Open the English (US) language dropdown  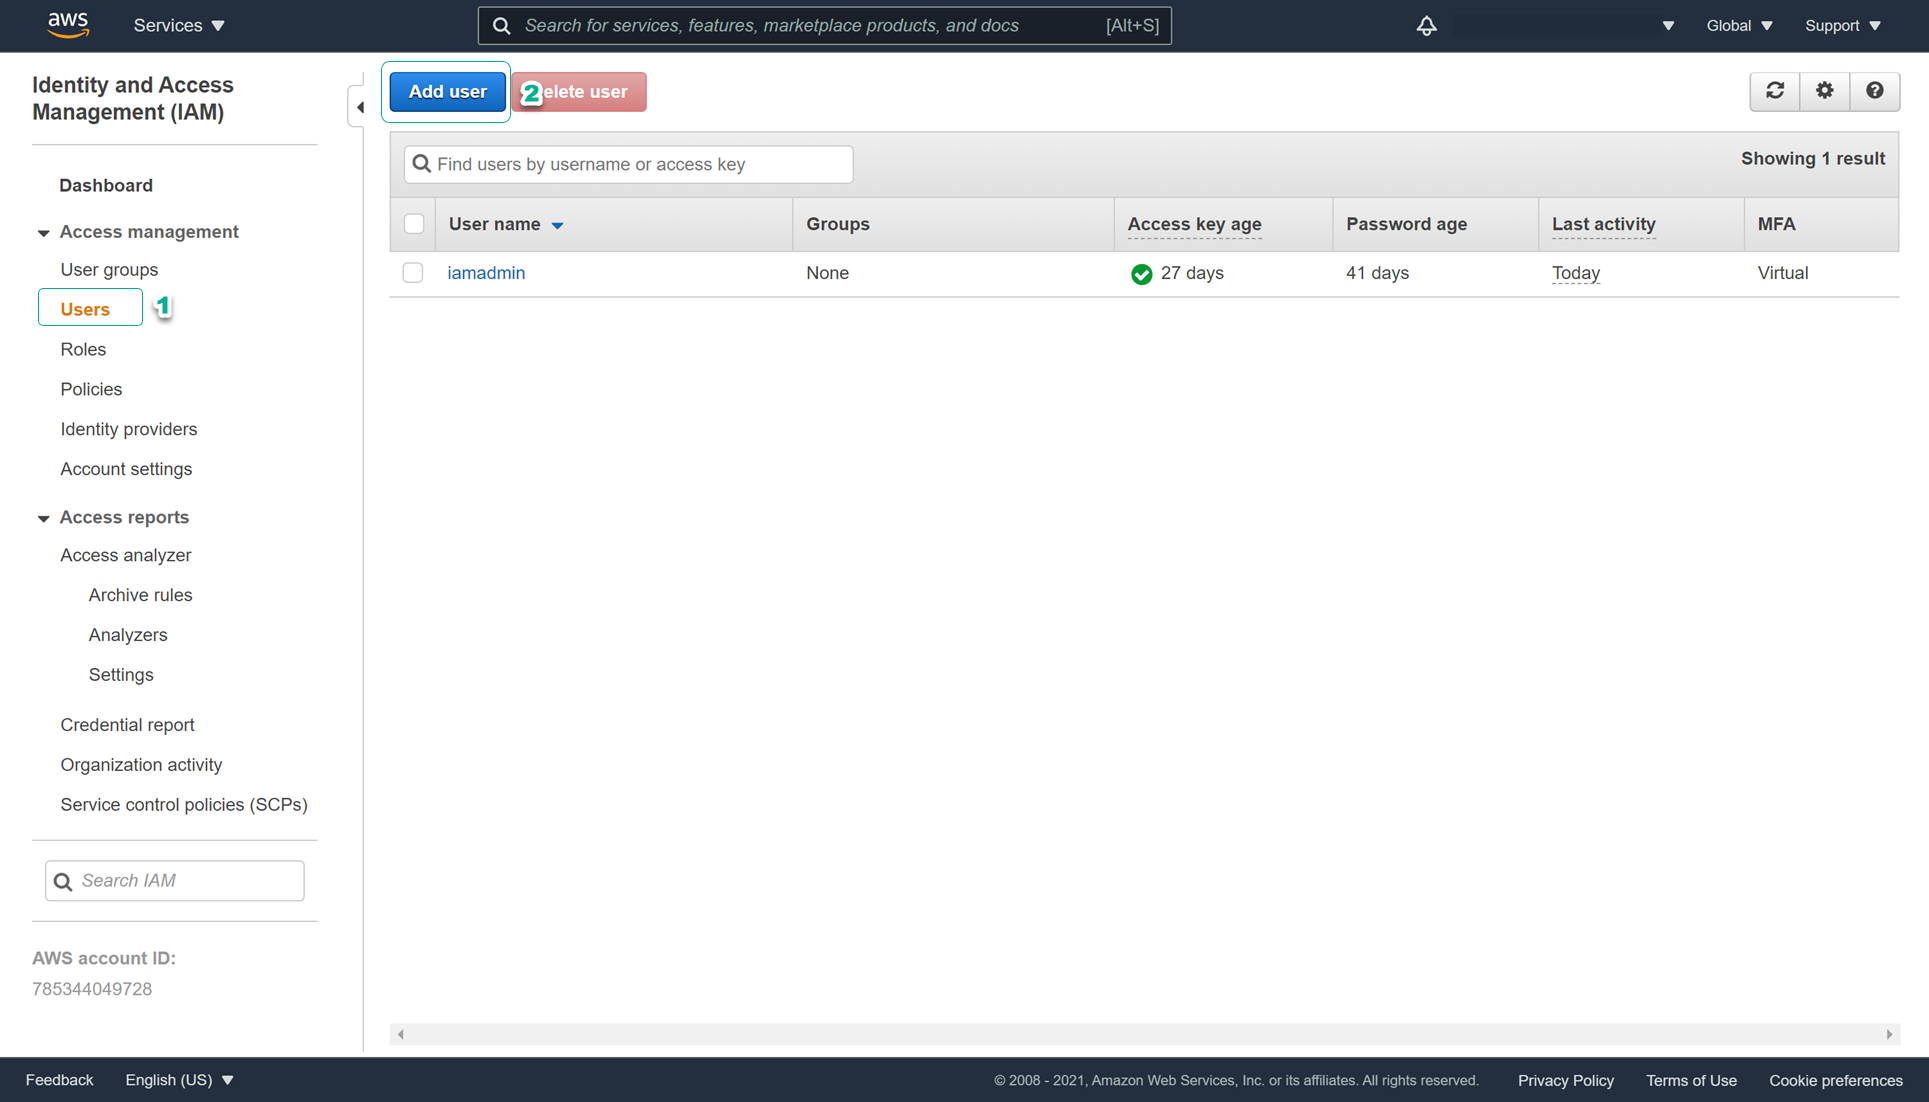coord(179,1080)
